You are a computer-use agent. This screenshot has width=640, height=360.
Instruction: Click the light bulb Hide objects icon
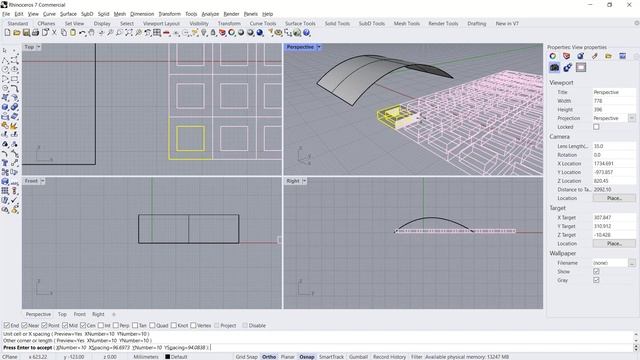tap(204, 33)
